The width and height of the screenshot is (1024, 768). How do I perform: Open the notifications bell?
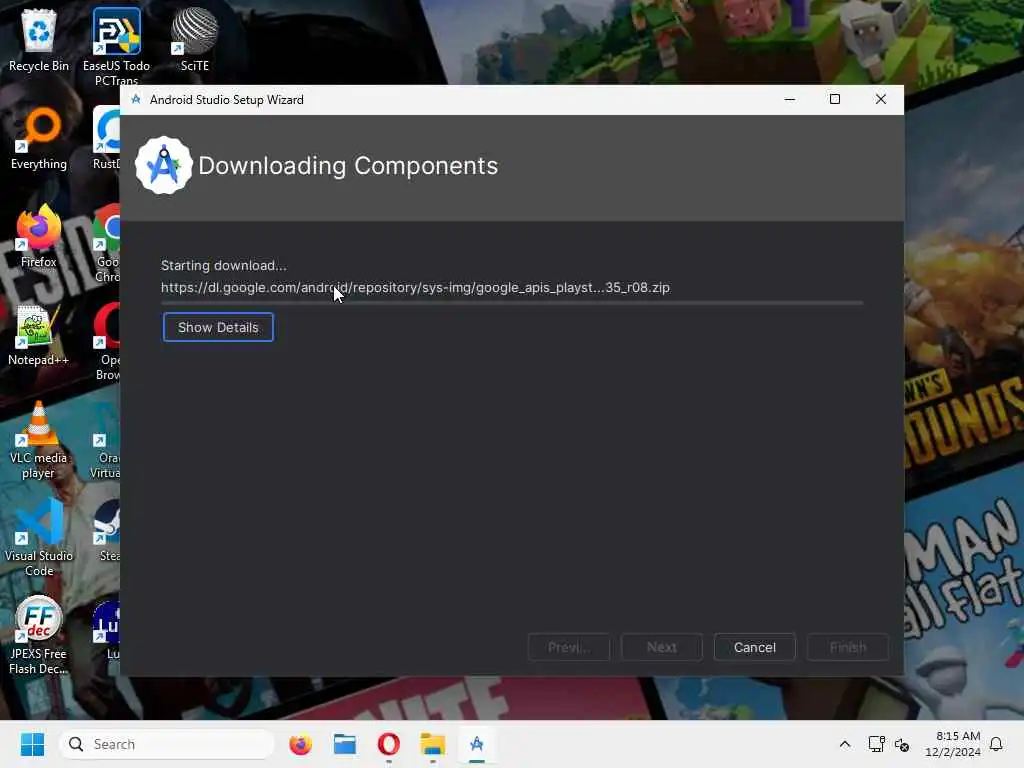coord(997,744)
